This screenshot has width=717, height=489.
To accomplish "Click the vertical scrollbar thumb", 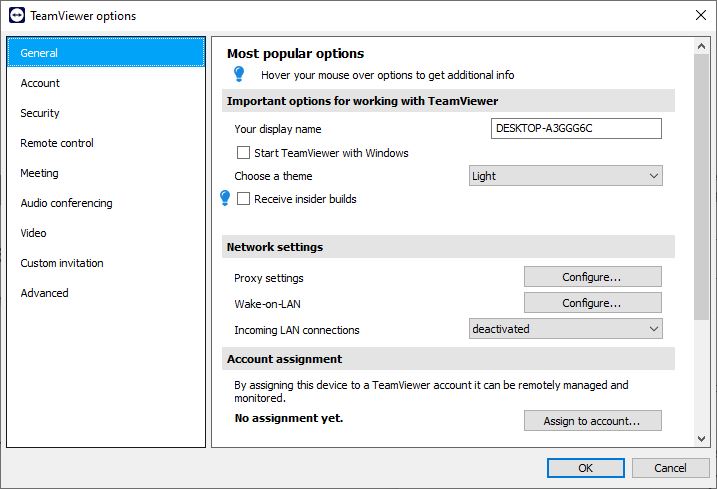I will coord(701,187).
